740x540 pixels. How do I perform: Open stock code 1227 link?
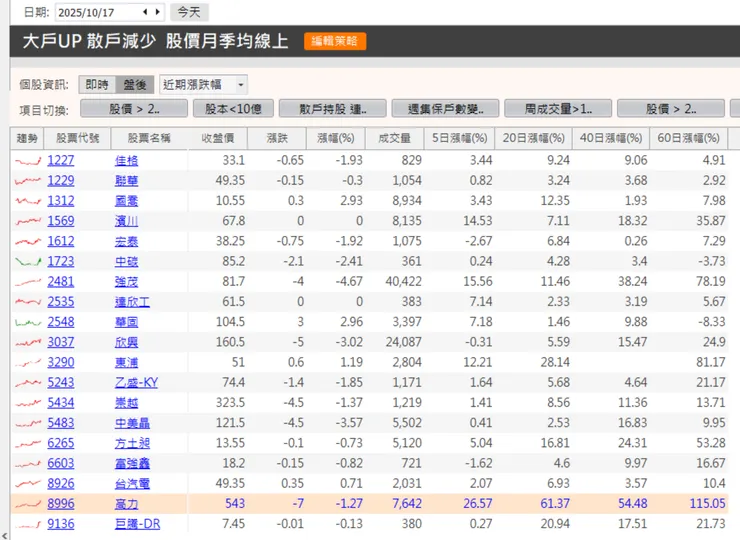click(x=61, y=160)
